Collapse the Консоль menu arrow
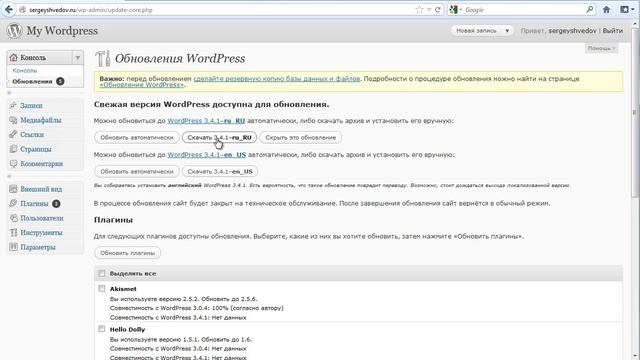Screen dimensions: 640x360 click(x=78, y=58)
